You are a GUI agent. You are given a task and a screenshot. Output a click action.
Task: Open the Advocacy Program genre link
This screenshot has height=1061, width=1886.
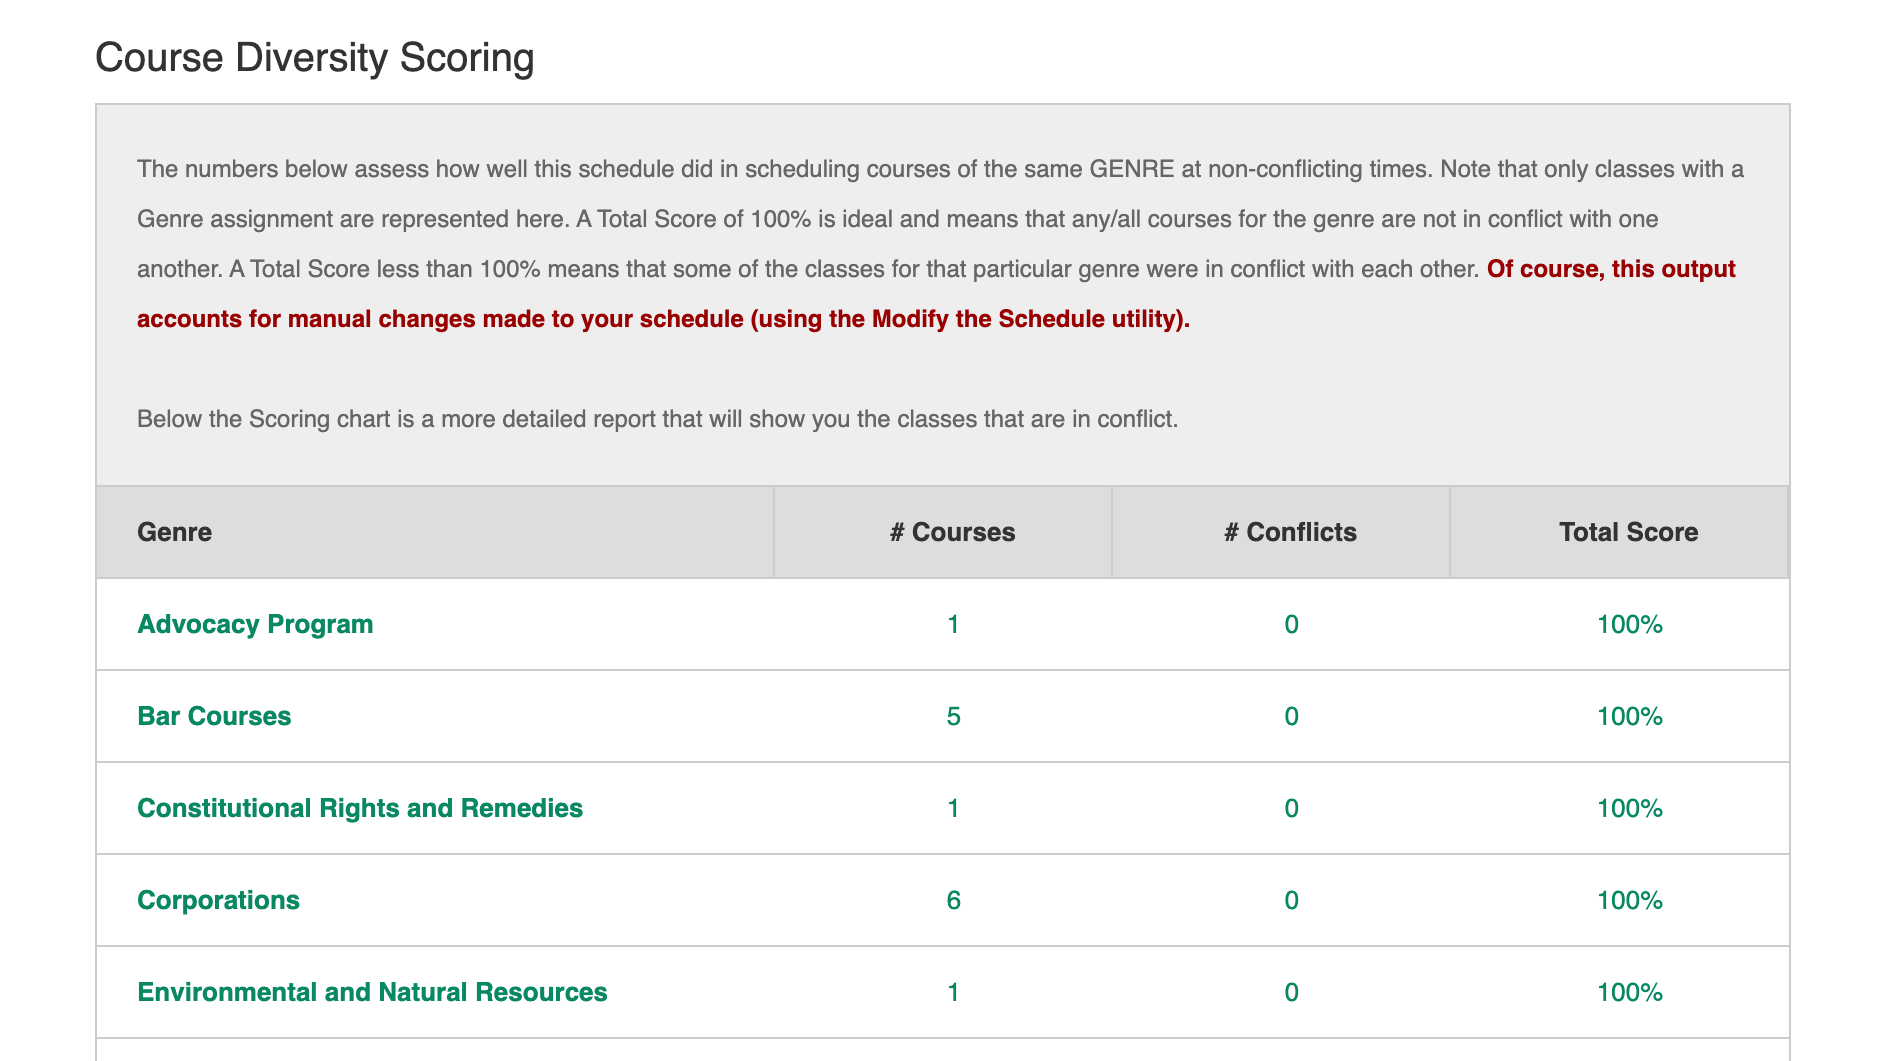pyautogui.click(x=255, y=624)
